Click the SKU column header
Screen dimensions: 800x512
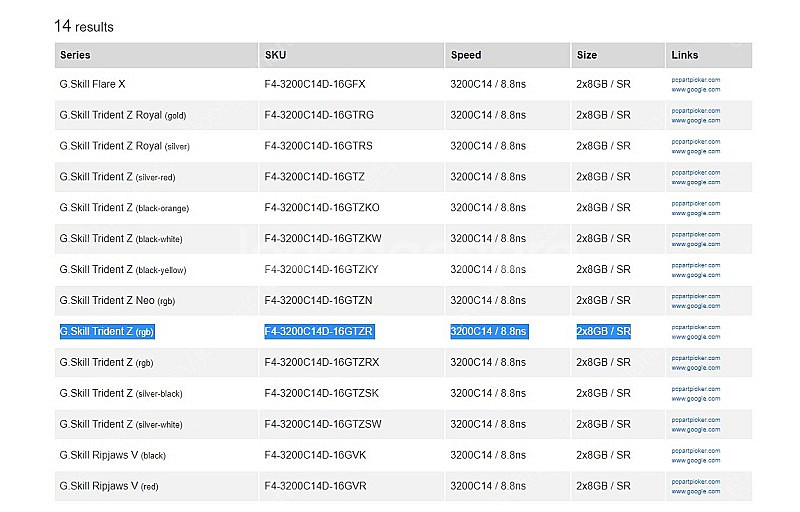(x=352, y=55)
